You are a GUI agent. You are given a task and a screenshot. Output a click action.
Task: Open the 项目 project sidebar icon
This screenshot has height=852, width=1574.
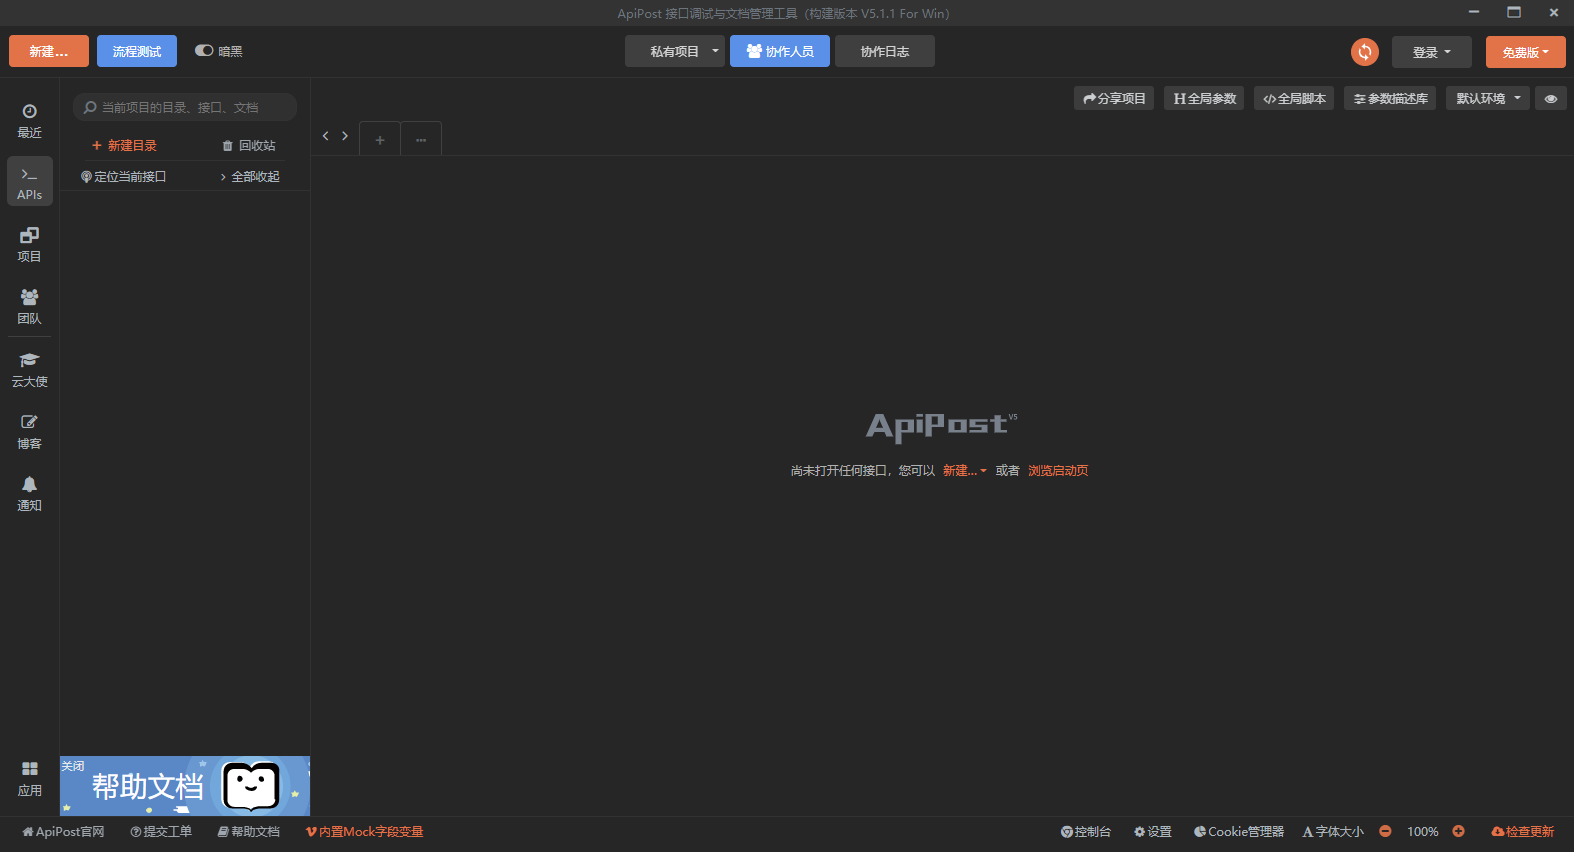click(29, 245)
